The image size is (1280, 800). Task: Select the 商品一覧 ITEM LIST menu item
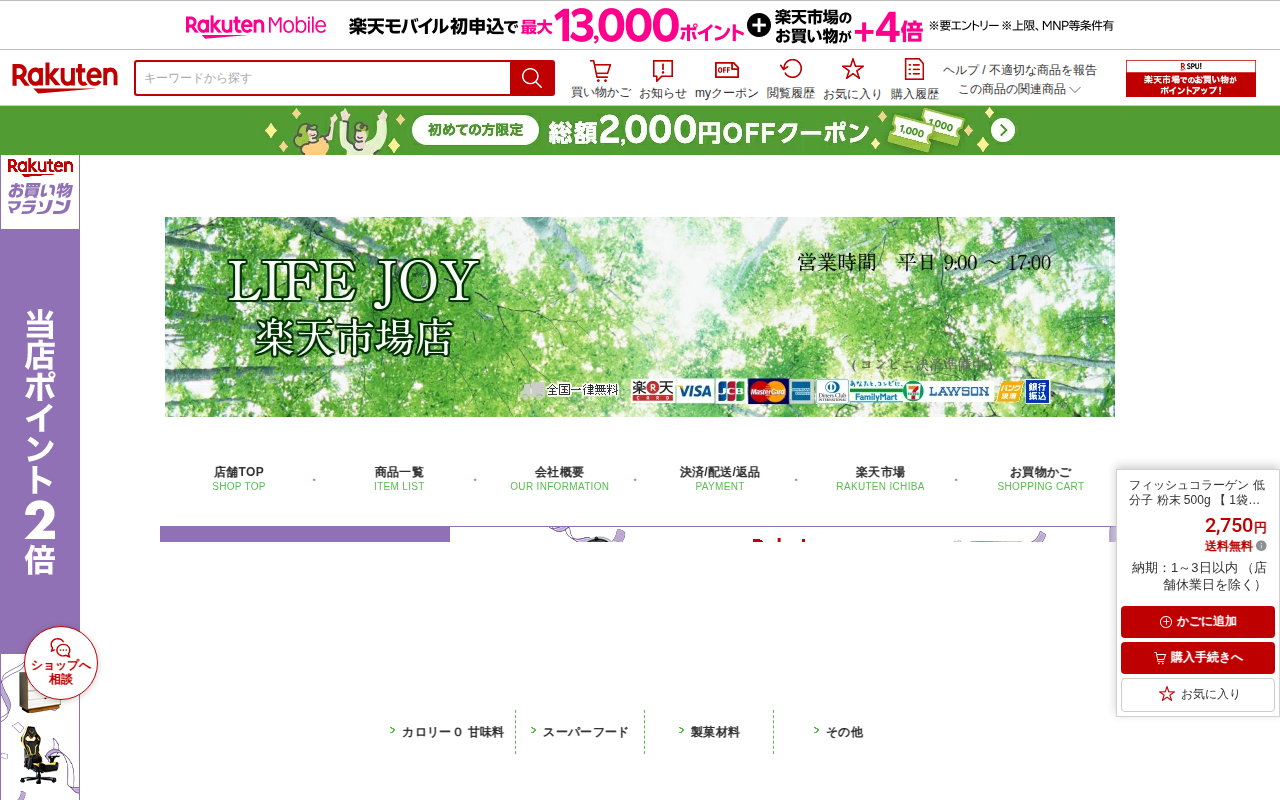point(399,479)
